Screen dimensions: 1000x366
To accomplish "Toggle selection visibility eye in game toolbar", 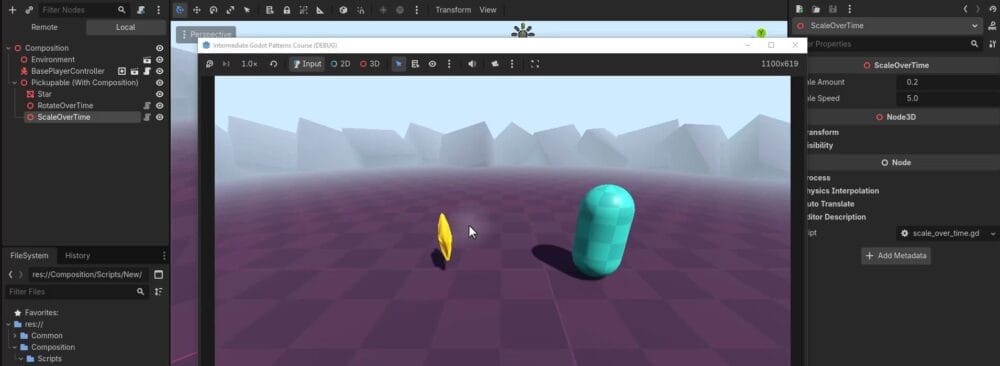I will [432, 64].
